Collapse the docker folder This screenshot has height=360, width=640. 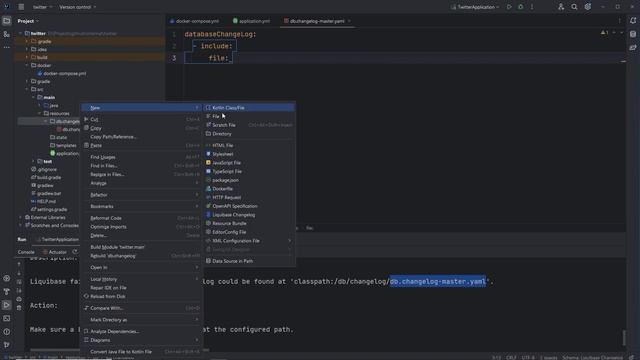pyautogui.click(x=27, y=65)
